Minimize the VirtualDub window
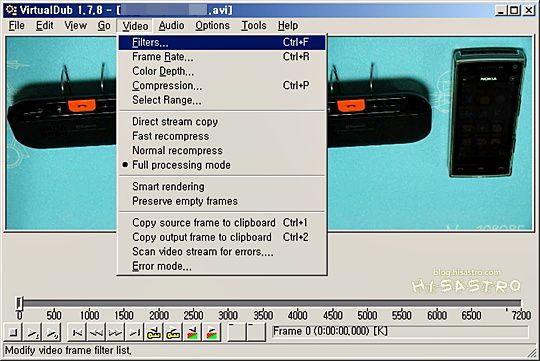This screenshot has width=540, height=361. [501, 10]
